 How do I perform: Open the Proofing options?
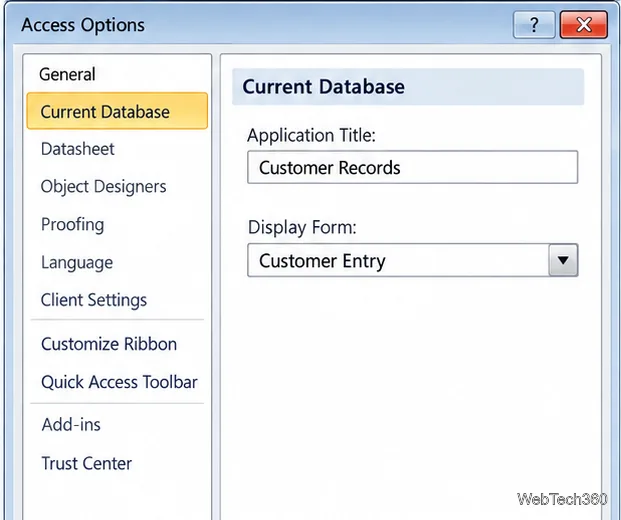pos(72,225)
